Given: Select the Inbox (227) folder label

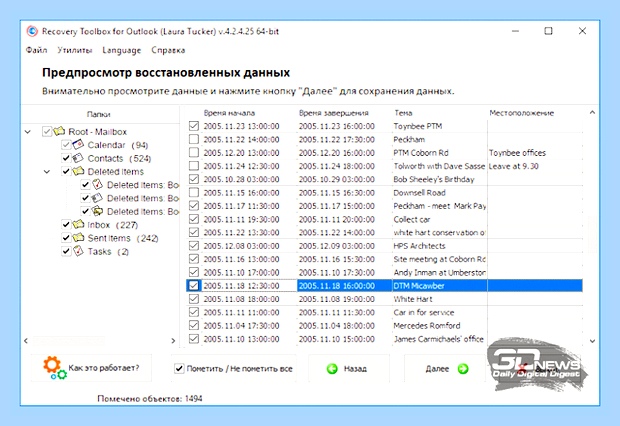Looking at the screenshot, I should 113,225.
